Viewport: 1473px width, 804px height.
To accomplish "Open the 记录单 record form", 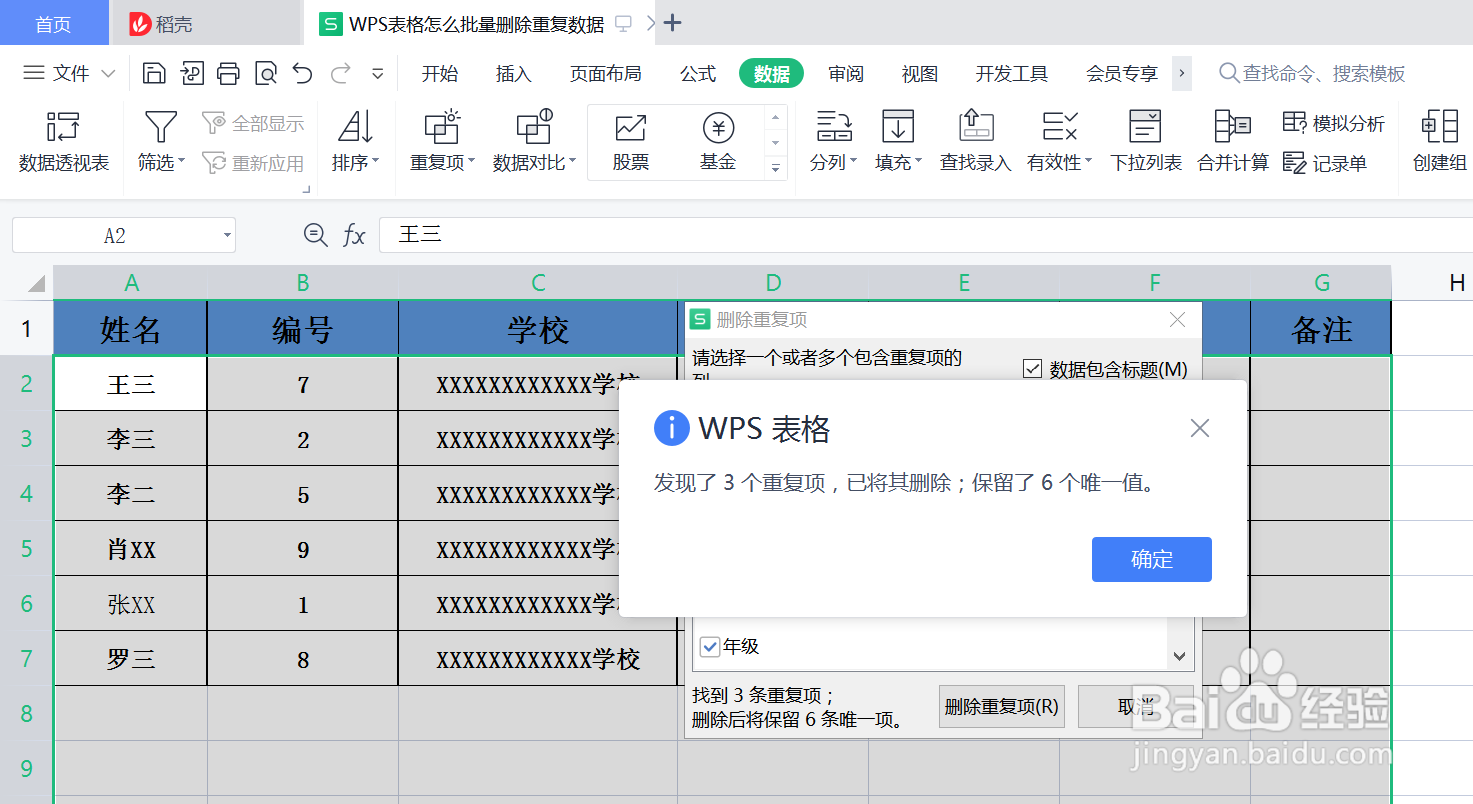I will coord(1325,163).
